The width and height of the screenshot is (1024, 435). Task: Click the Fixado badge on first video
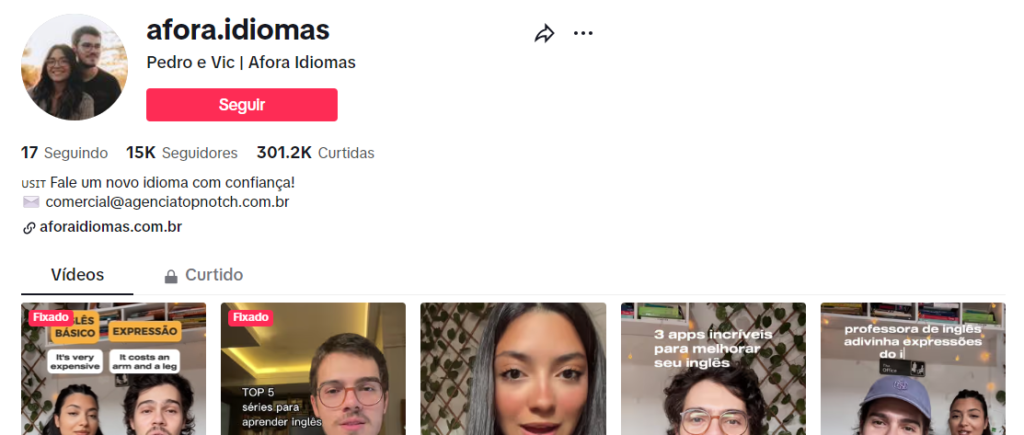coord(50,317)
